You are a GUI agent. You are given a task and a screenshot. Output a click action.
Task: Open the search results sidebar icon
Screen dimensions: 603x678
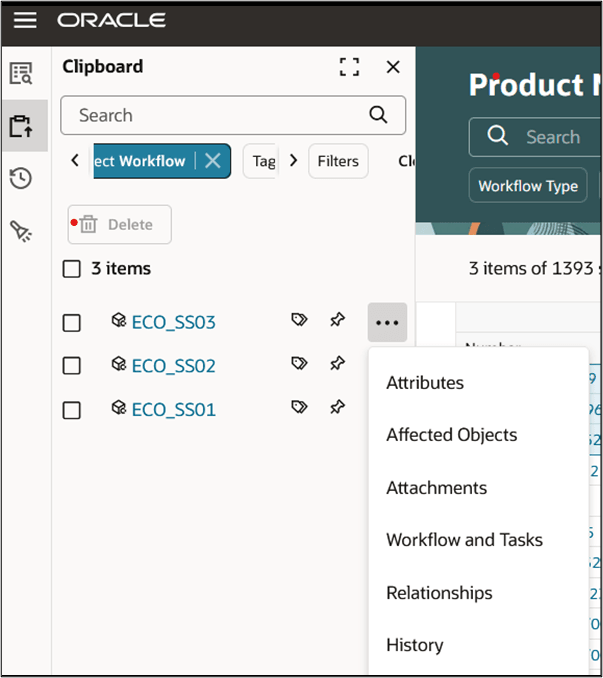[x=21, y=74]
